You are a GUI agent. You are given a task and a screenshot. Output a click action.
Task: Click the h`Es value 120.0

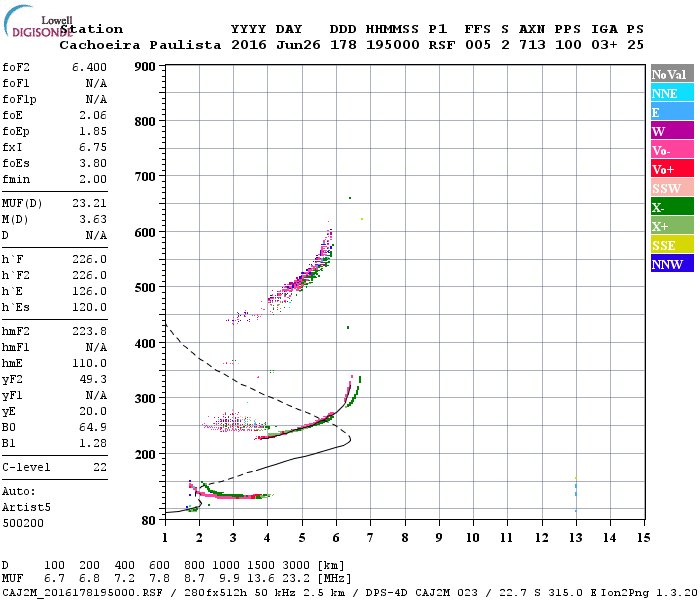coord(89,308)
